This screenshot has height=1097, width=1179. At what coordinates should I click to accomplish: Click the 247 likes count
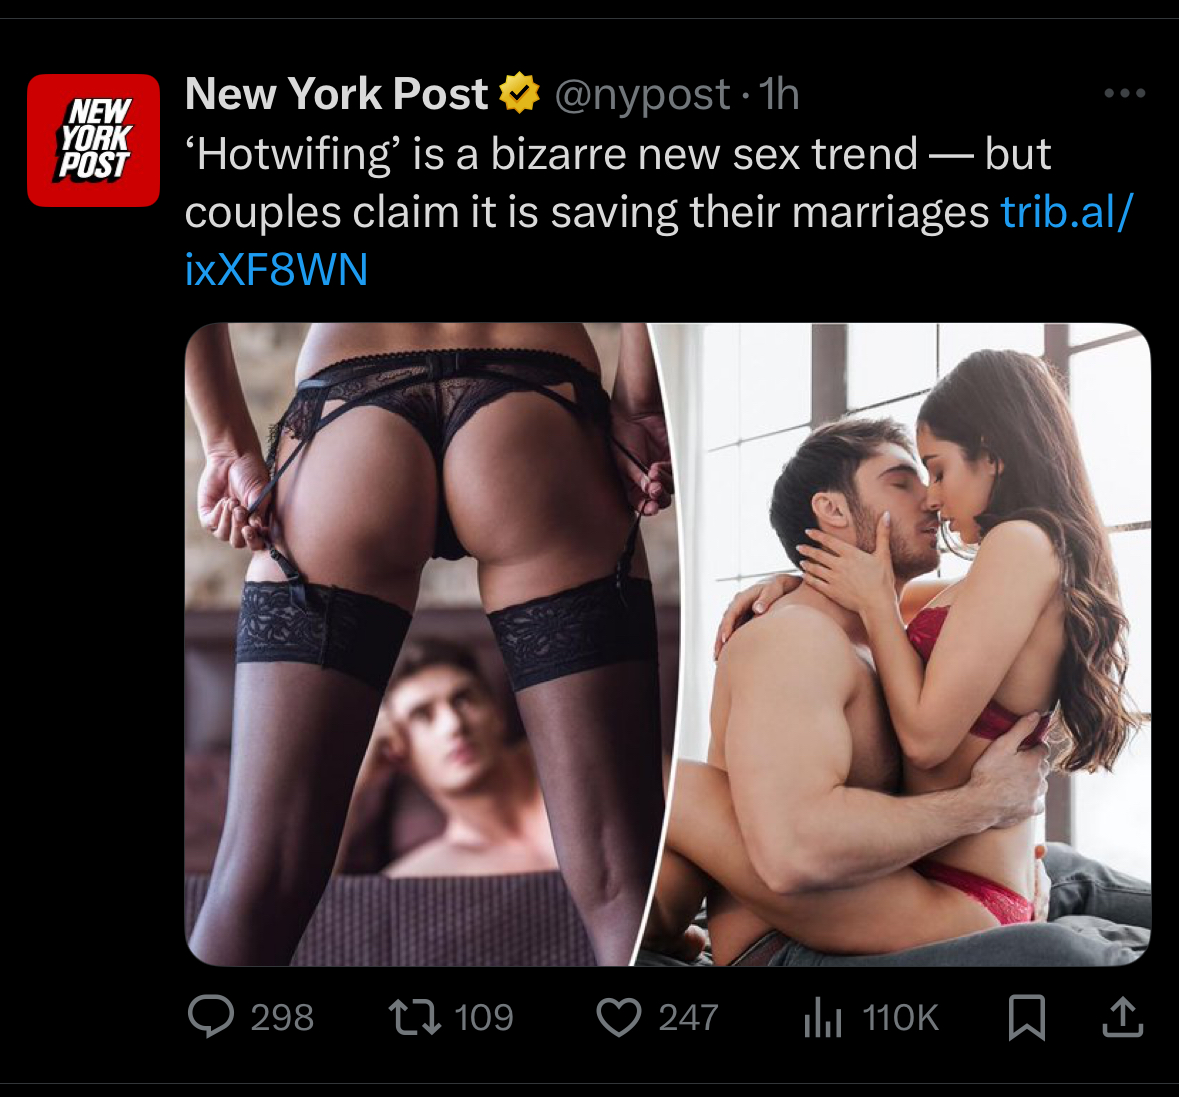click(x=688, y=1017)
